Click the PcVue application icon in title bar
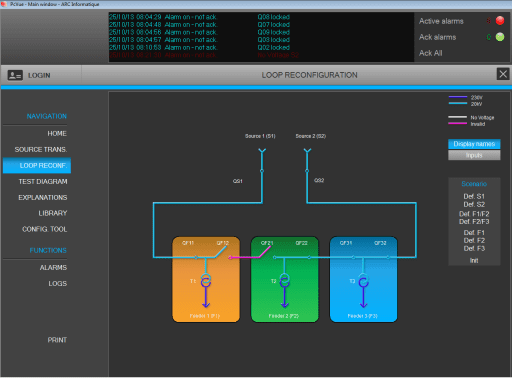512x378 pixels. pos(4,4)
